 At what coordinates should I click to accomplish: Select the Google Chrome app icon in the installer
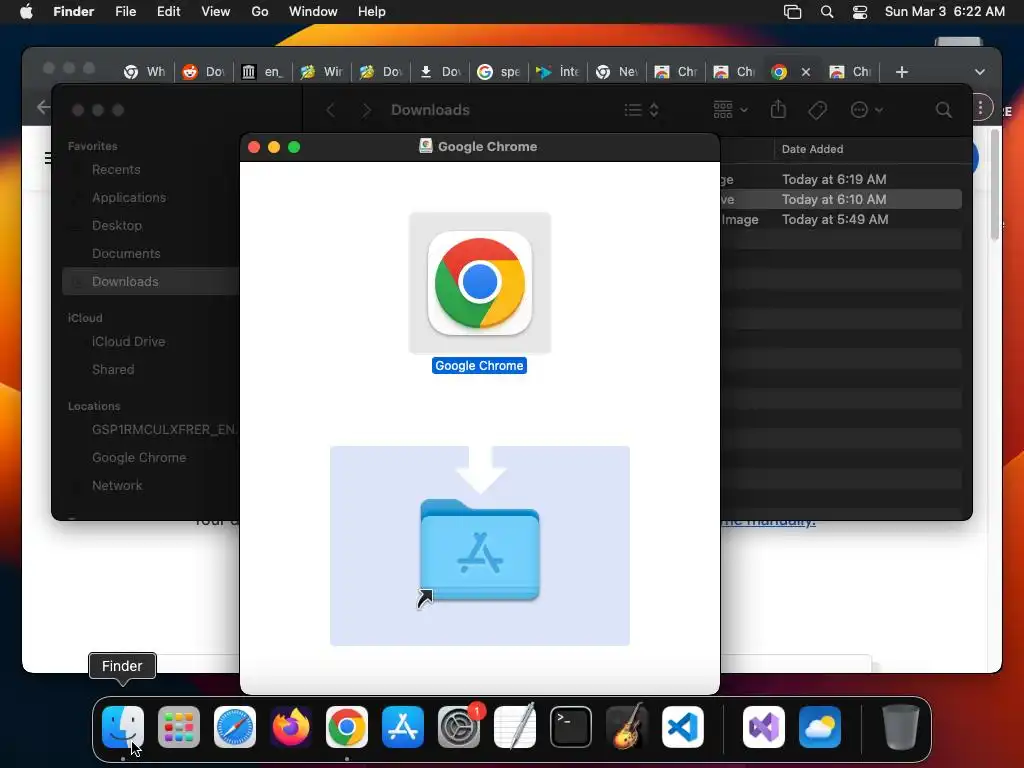[x=480, y=283]
